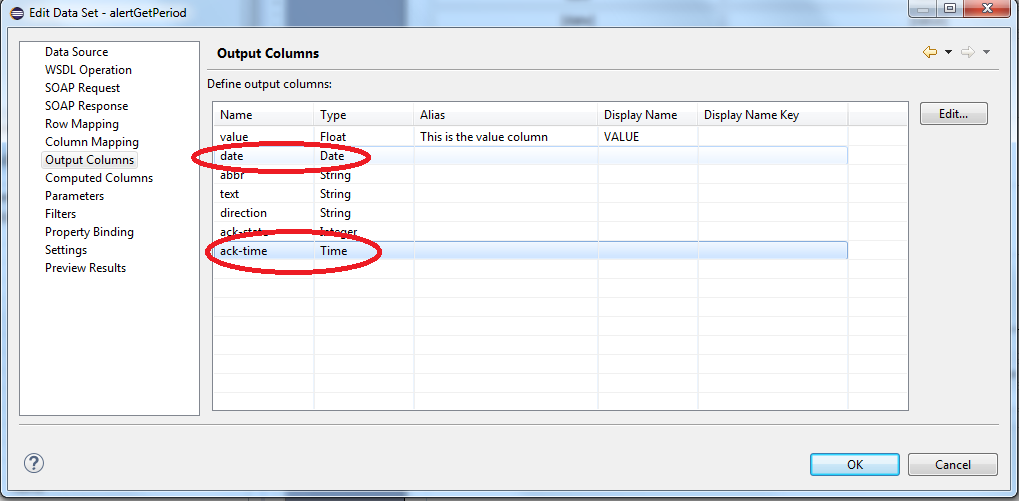Click the Eclipse icon in title bar
1019x501 pixels.
click(x=16, y=12)
